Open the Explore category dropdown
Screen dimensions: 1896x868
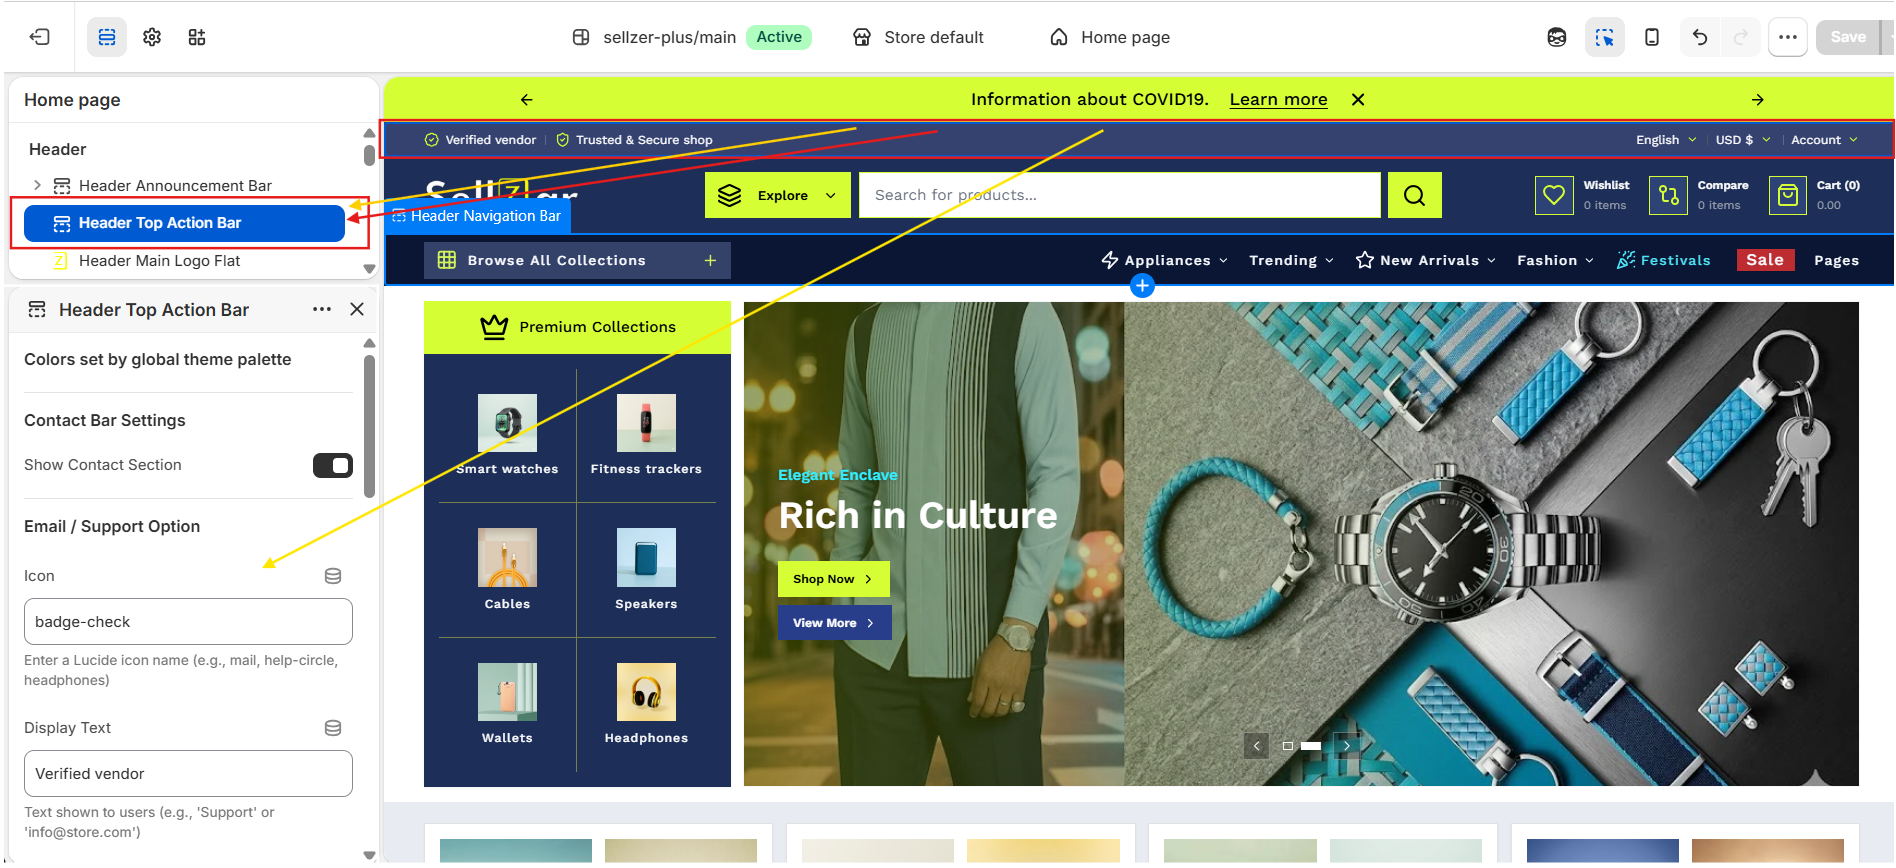(x=778, y=195)
